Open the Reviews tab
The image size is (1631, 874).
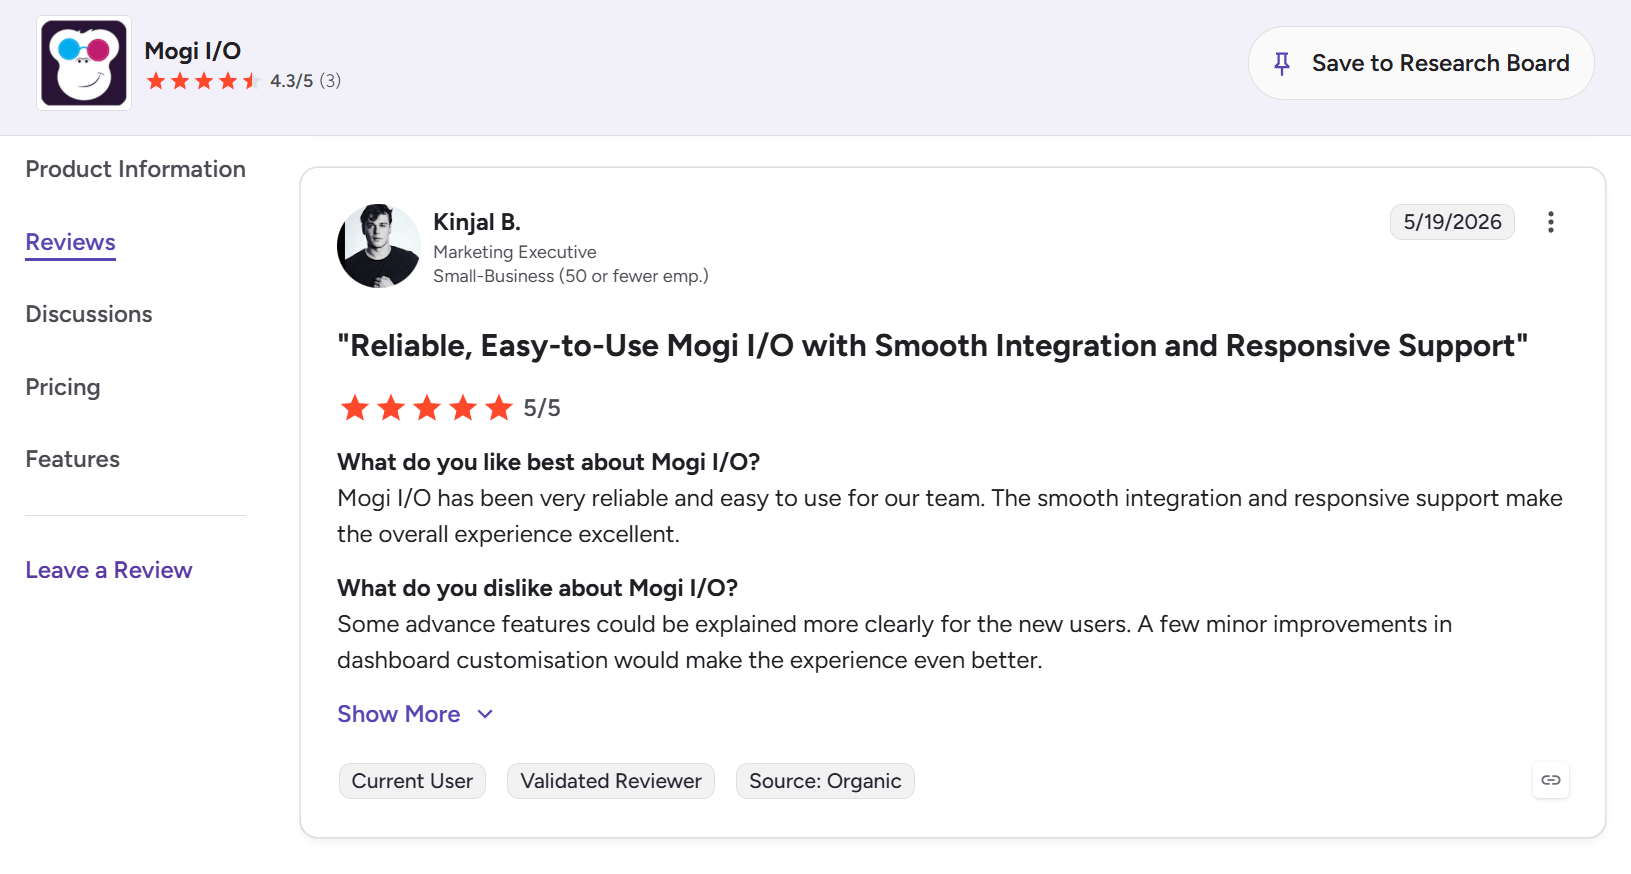point(71,242)
